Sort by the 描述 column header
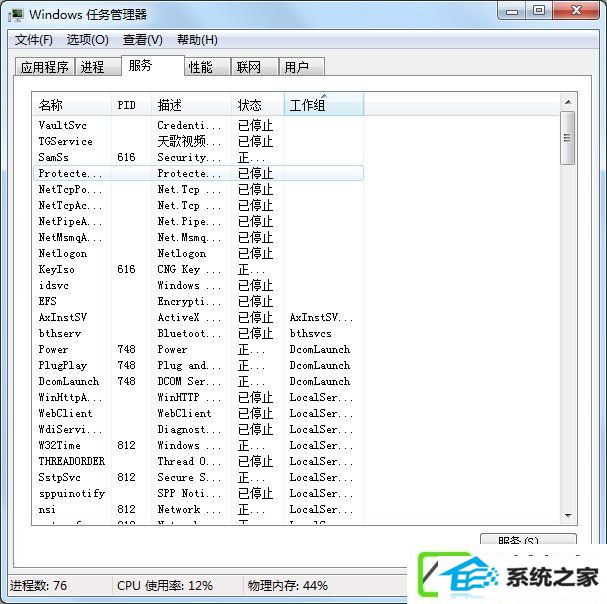 (x=192, y=105)
